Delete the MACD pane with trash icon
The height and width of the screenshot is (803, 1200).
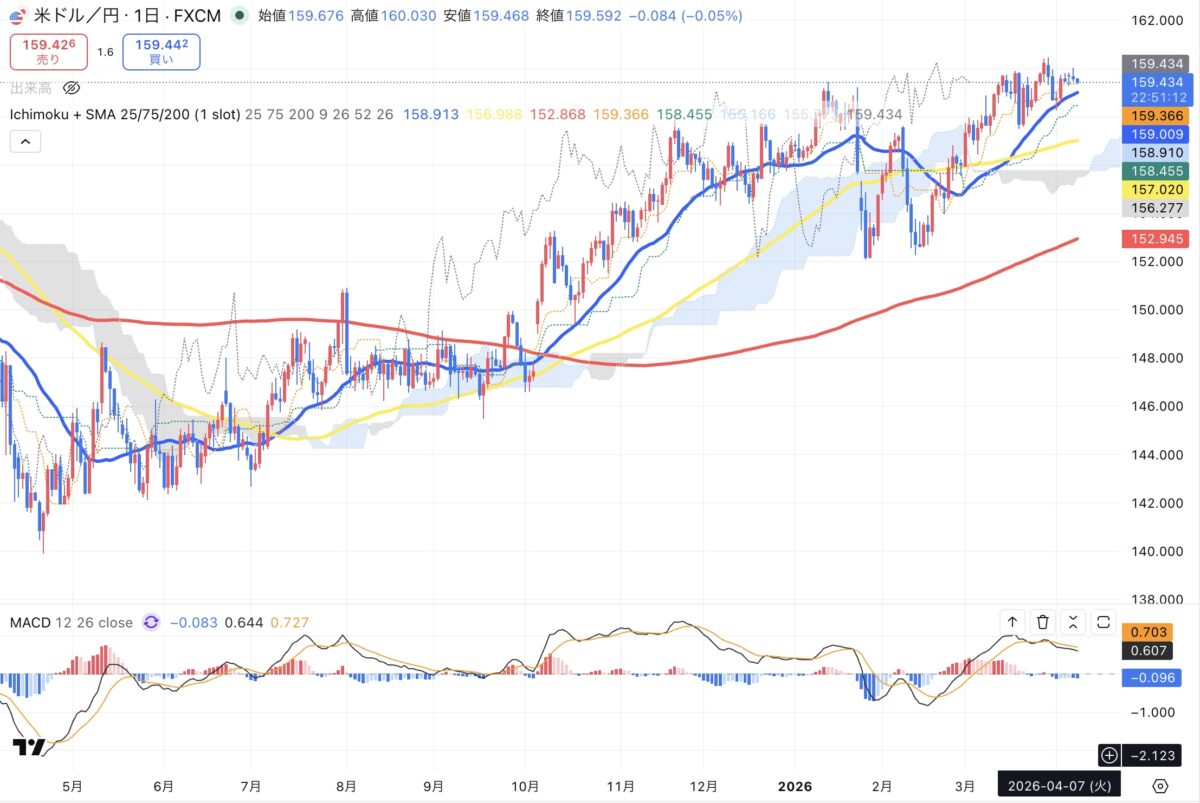1043,622
